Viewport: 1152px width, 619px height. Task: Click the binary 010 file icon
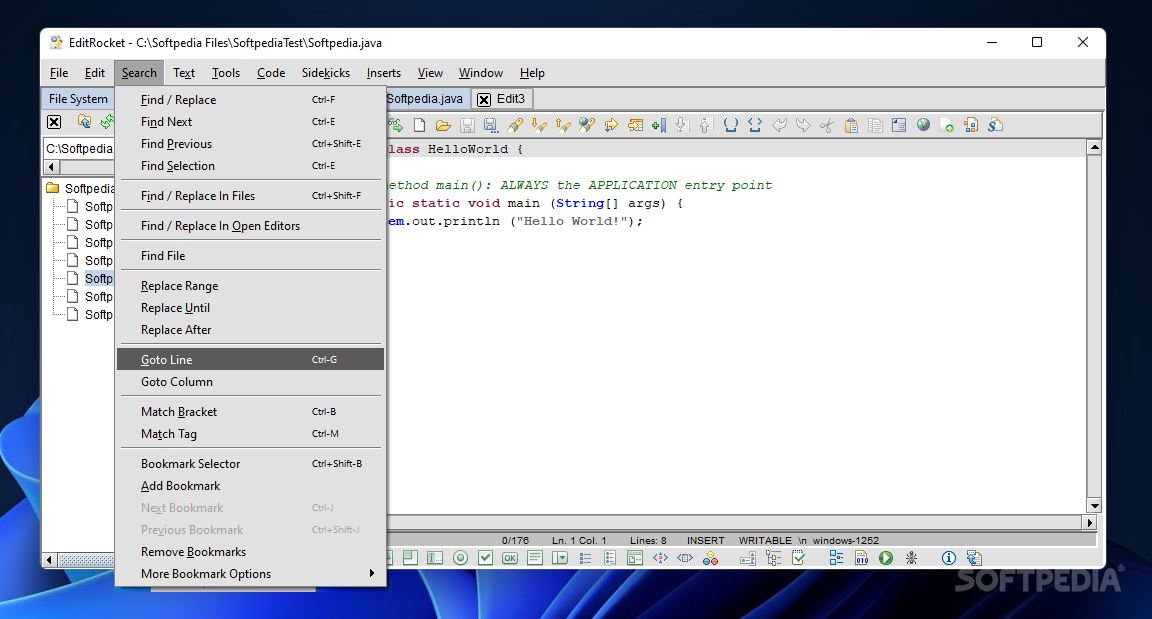click(x=861, y=558)
